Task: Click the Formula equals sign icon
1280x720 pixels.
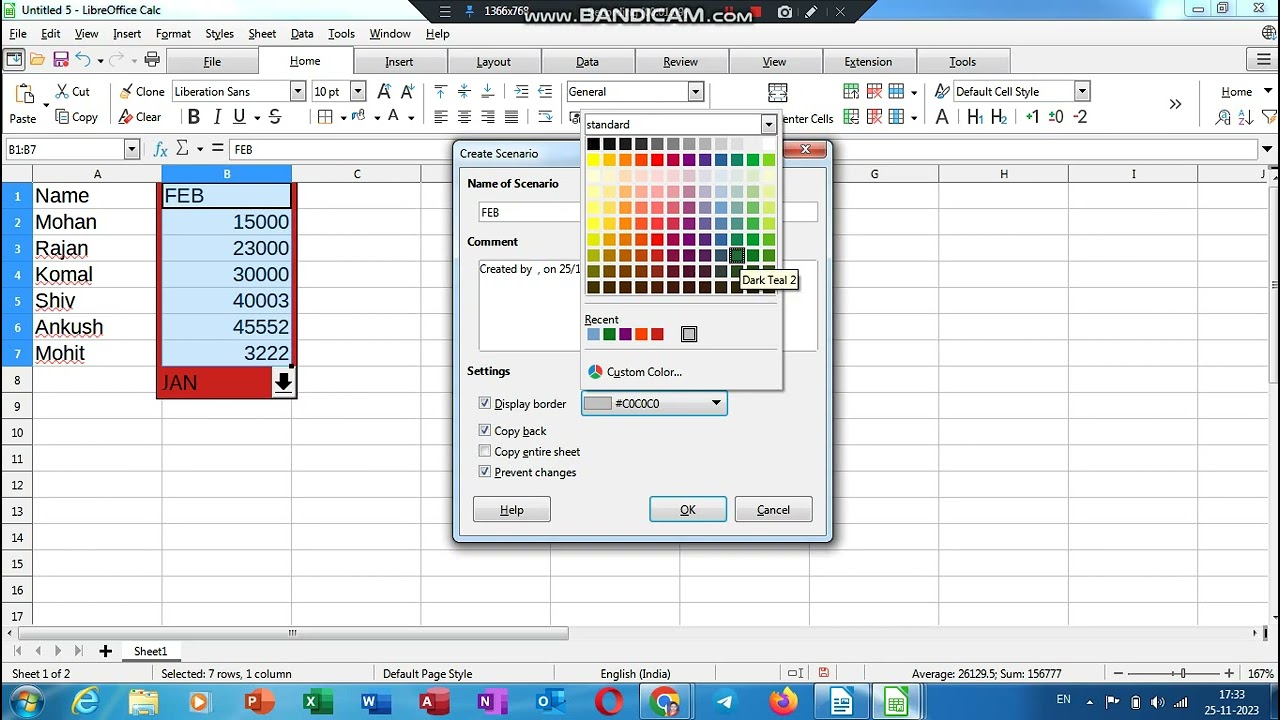Action: click(217, 149)
